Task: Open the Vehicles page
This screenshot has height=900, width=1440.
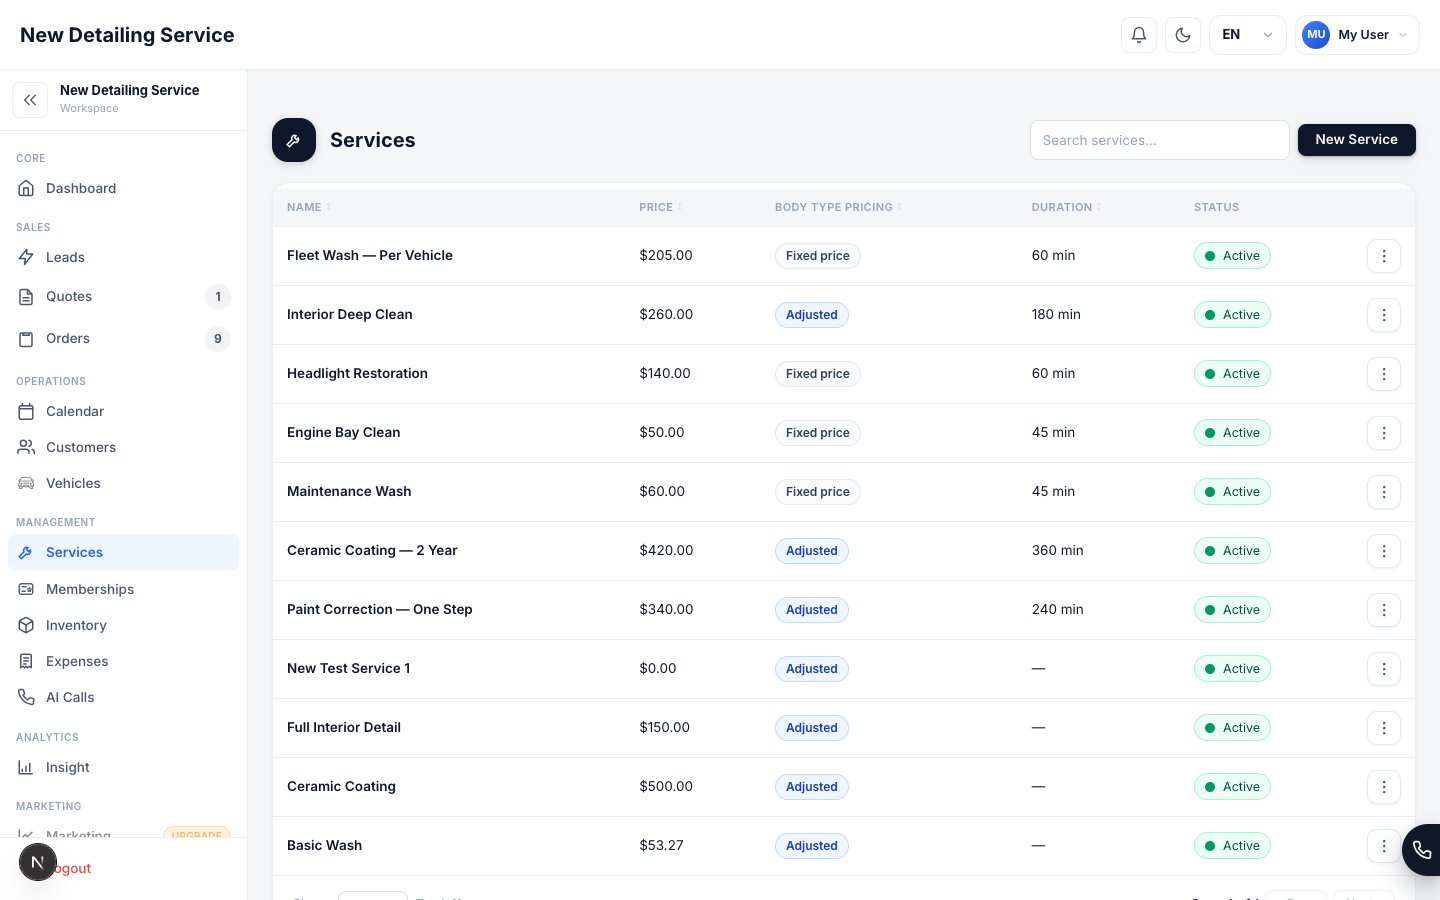Action: click(x=124, y=483)
